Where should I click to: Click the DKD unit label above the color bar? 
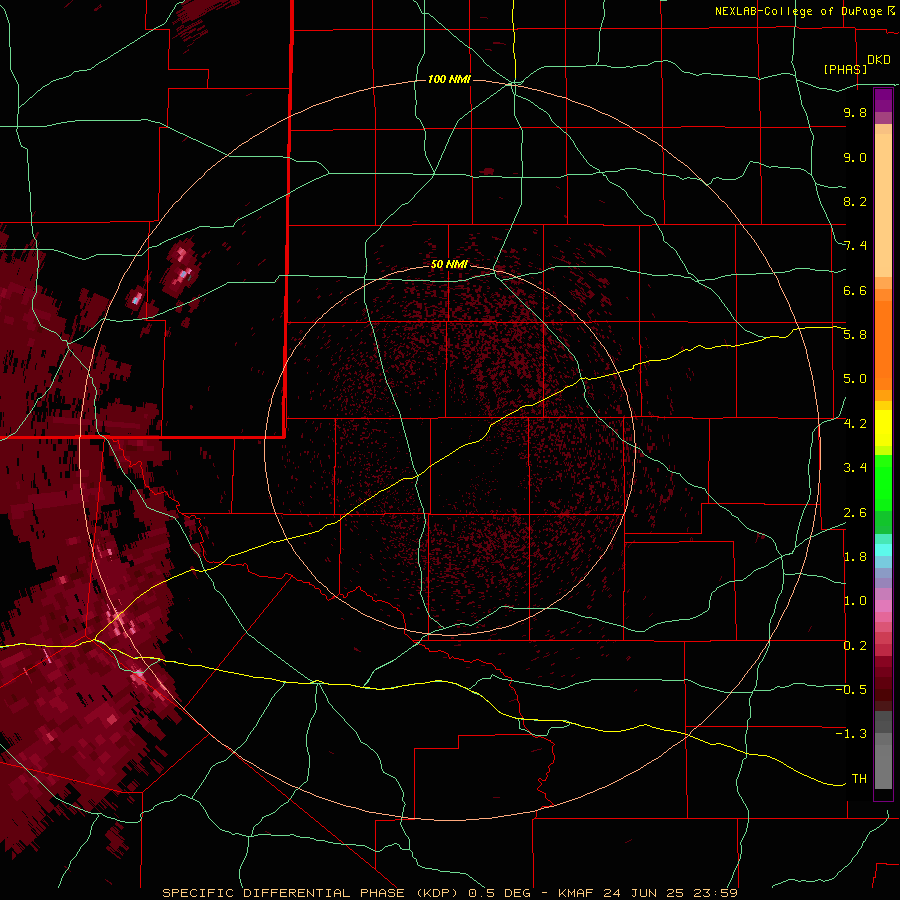pos(879,60)
